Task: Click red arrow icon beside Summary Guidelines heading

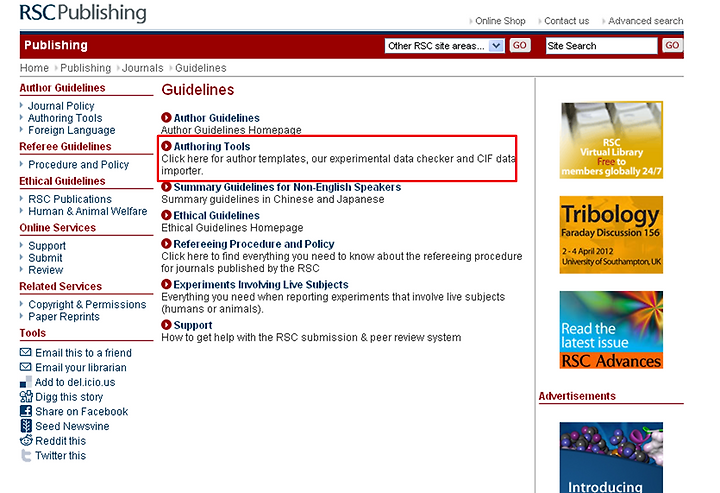Action: pos(166,187)
